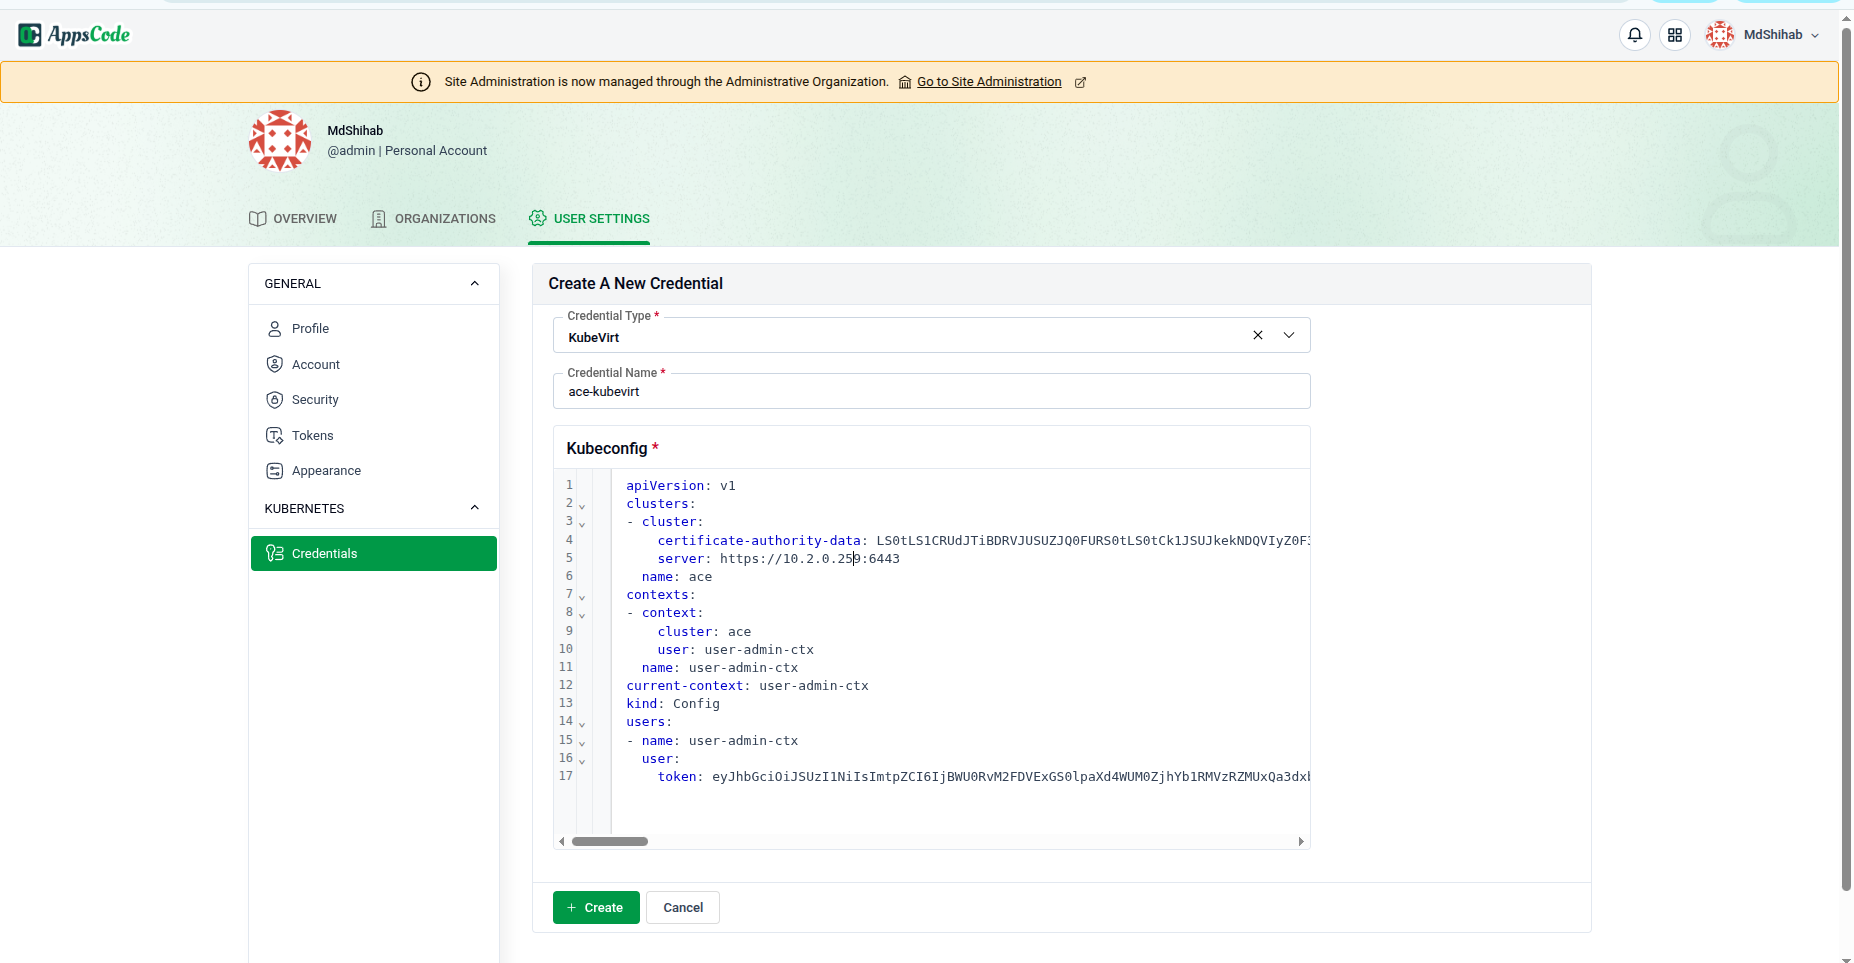
Task: Click the Credential Name input field
Action: pos(931,391)
